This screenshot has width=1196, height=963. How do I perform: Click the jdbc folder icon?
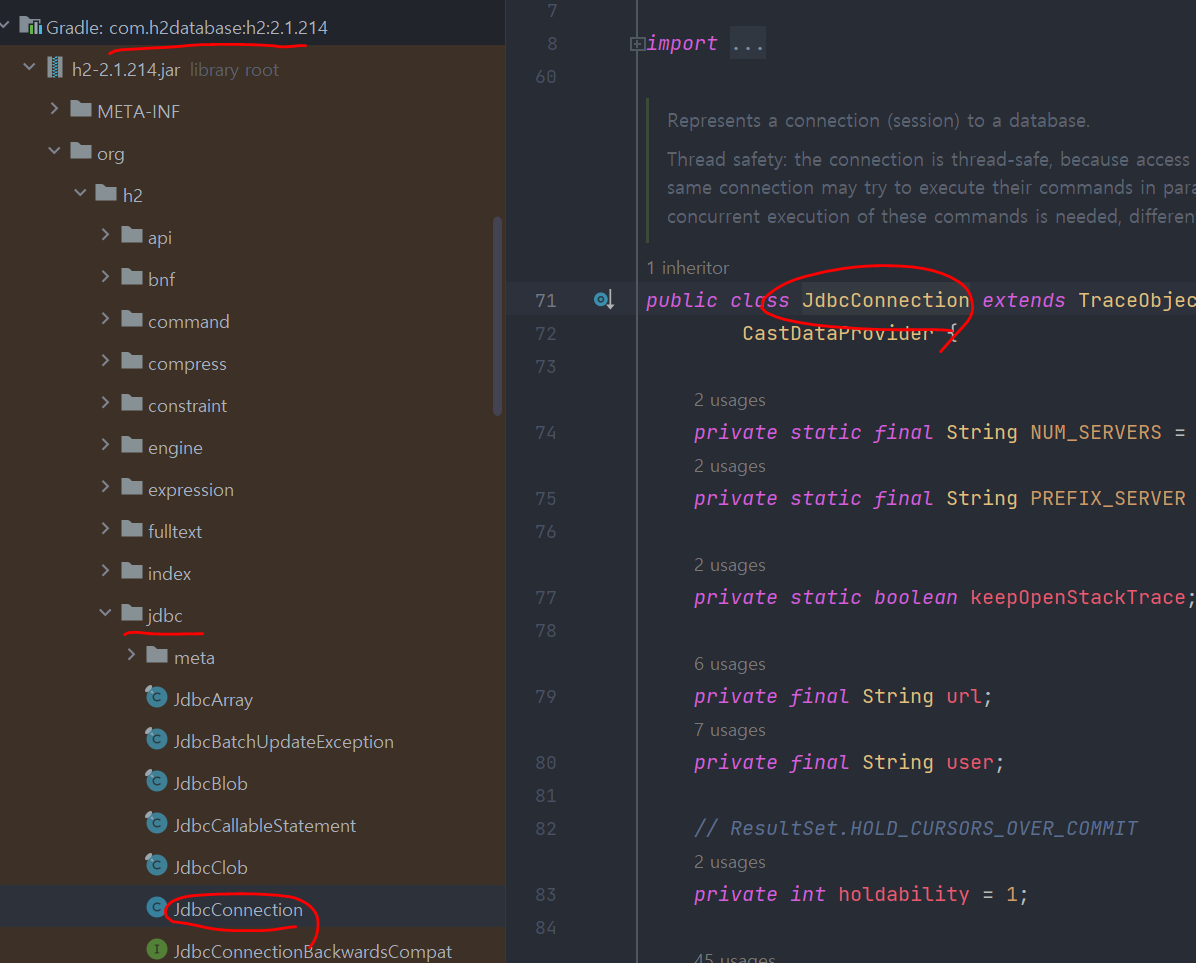(x=132, y=612)
